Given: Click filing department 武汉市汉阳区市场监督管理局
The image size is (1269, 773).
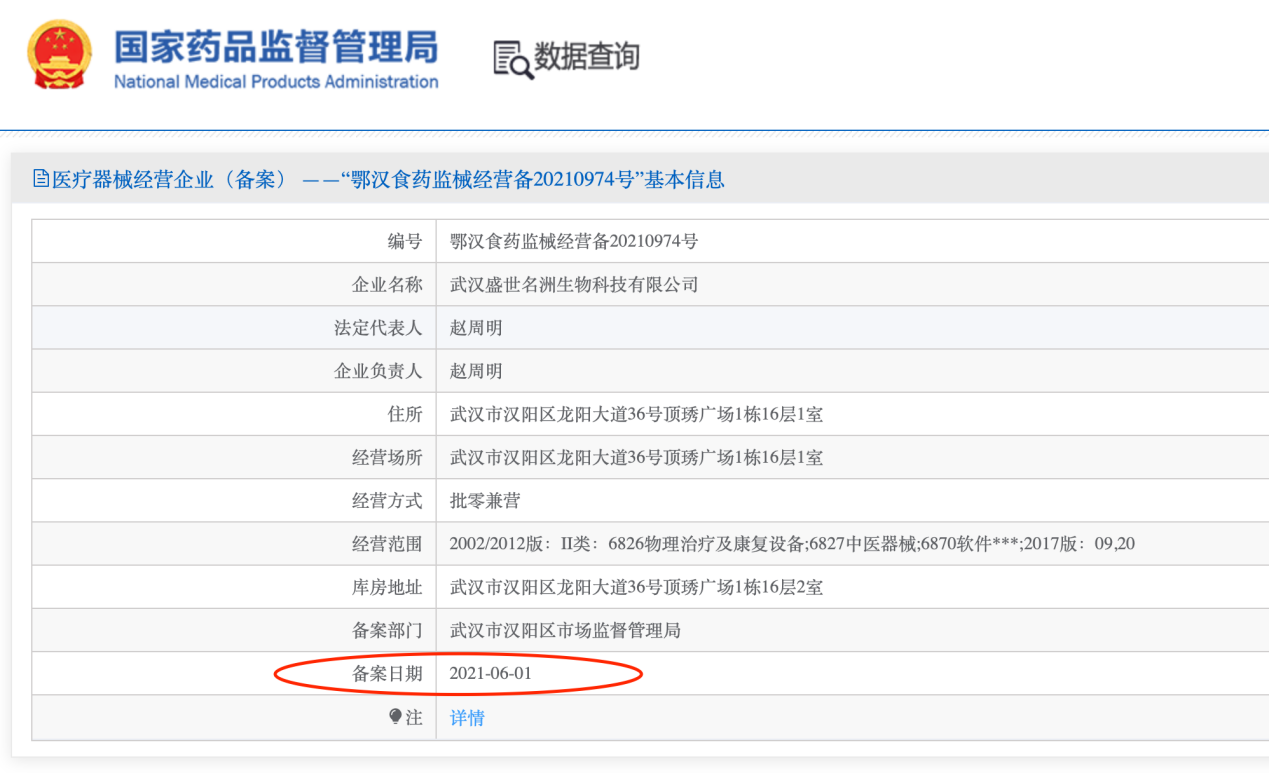Looking at the screenshot, I should 565,631.
